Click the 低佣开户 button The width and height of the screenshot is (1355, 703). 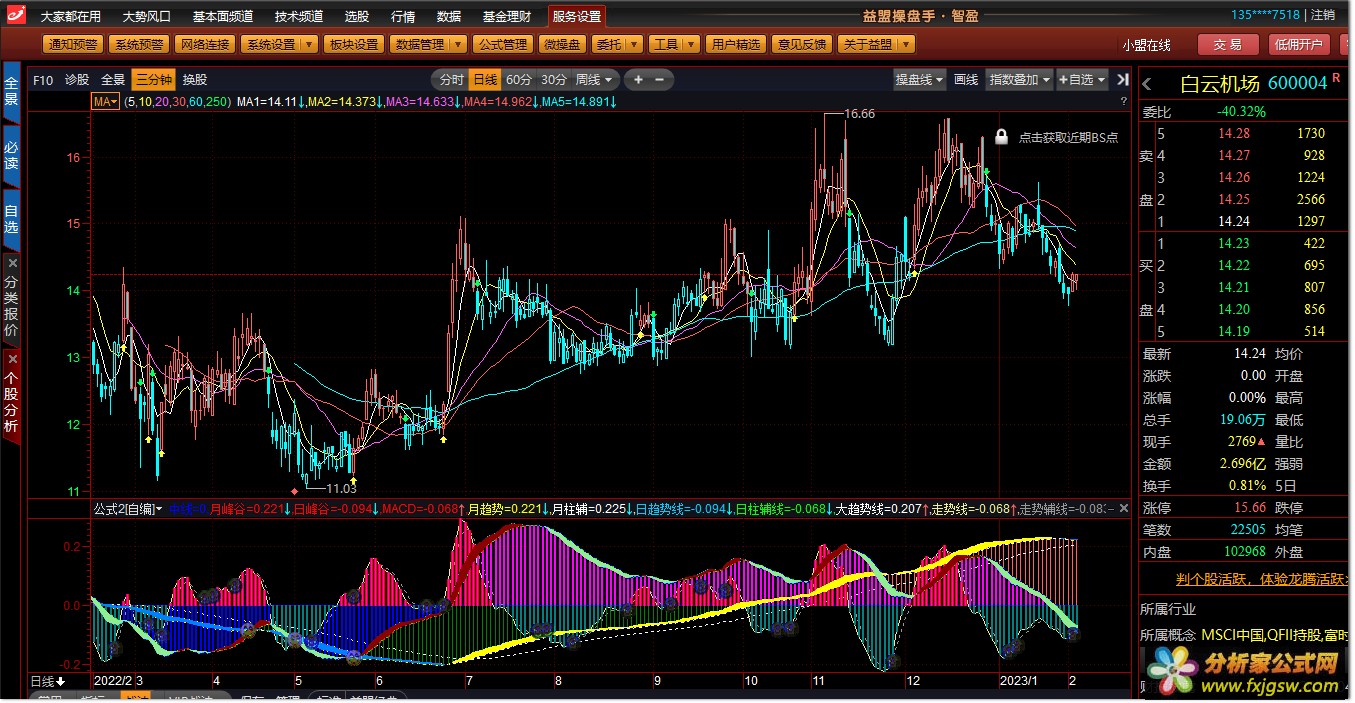click(x=1299, y=45)
